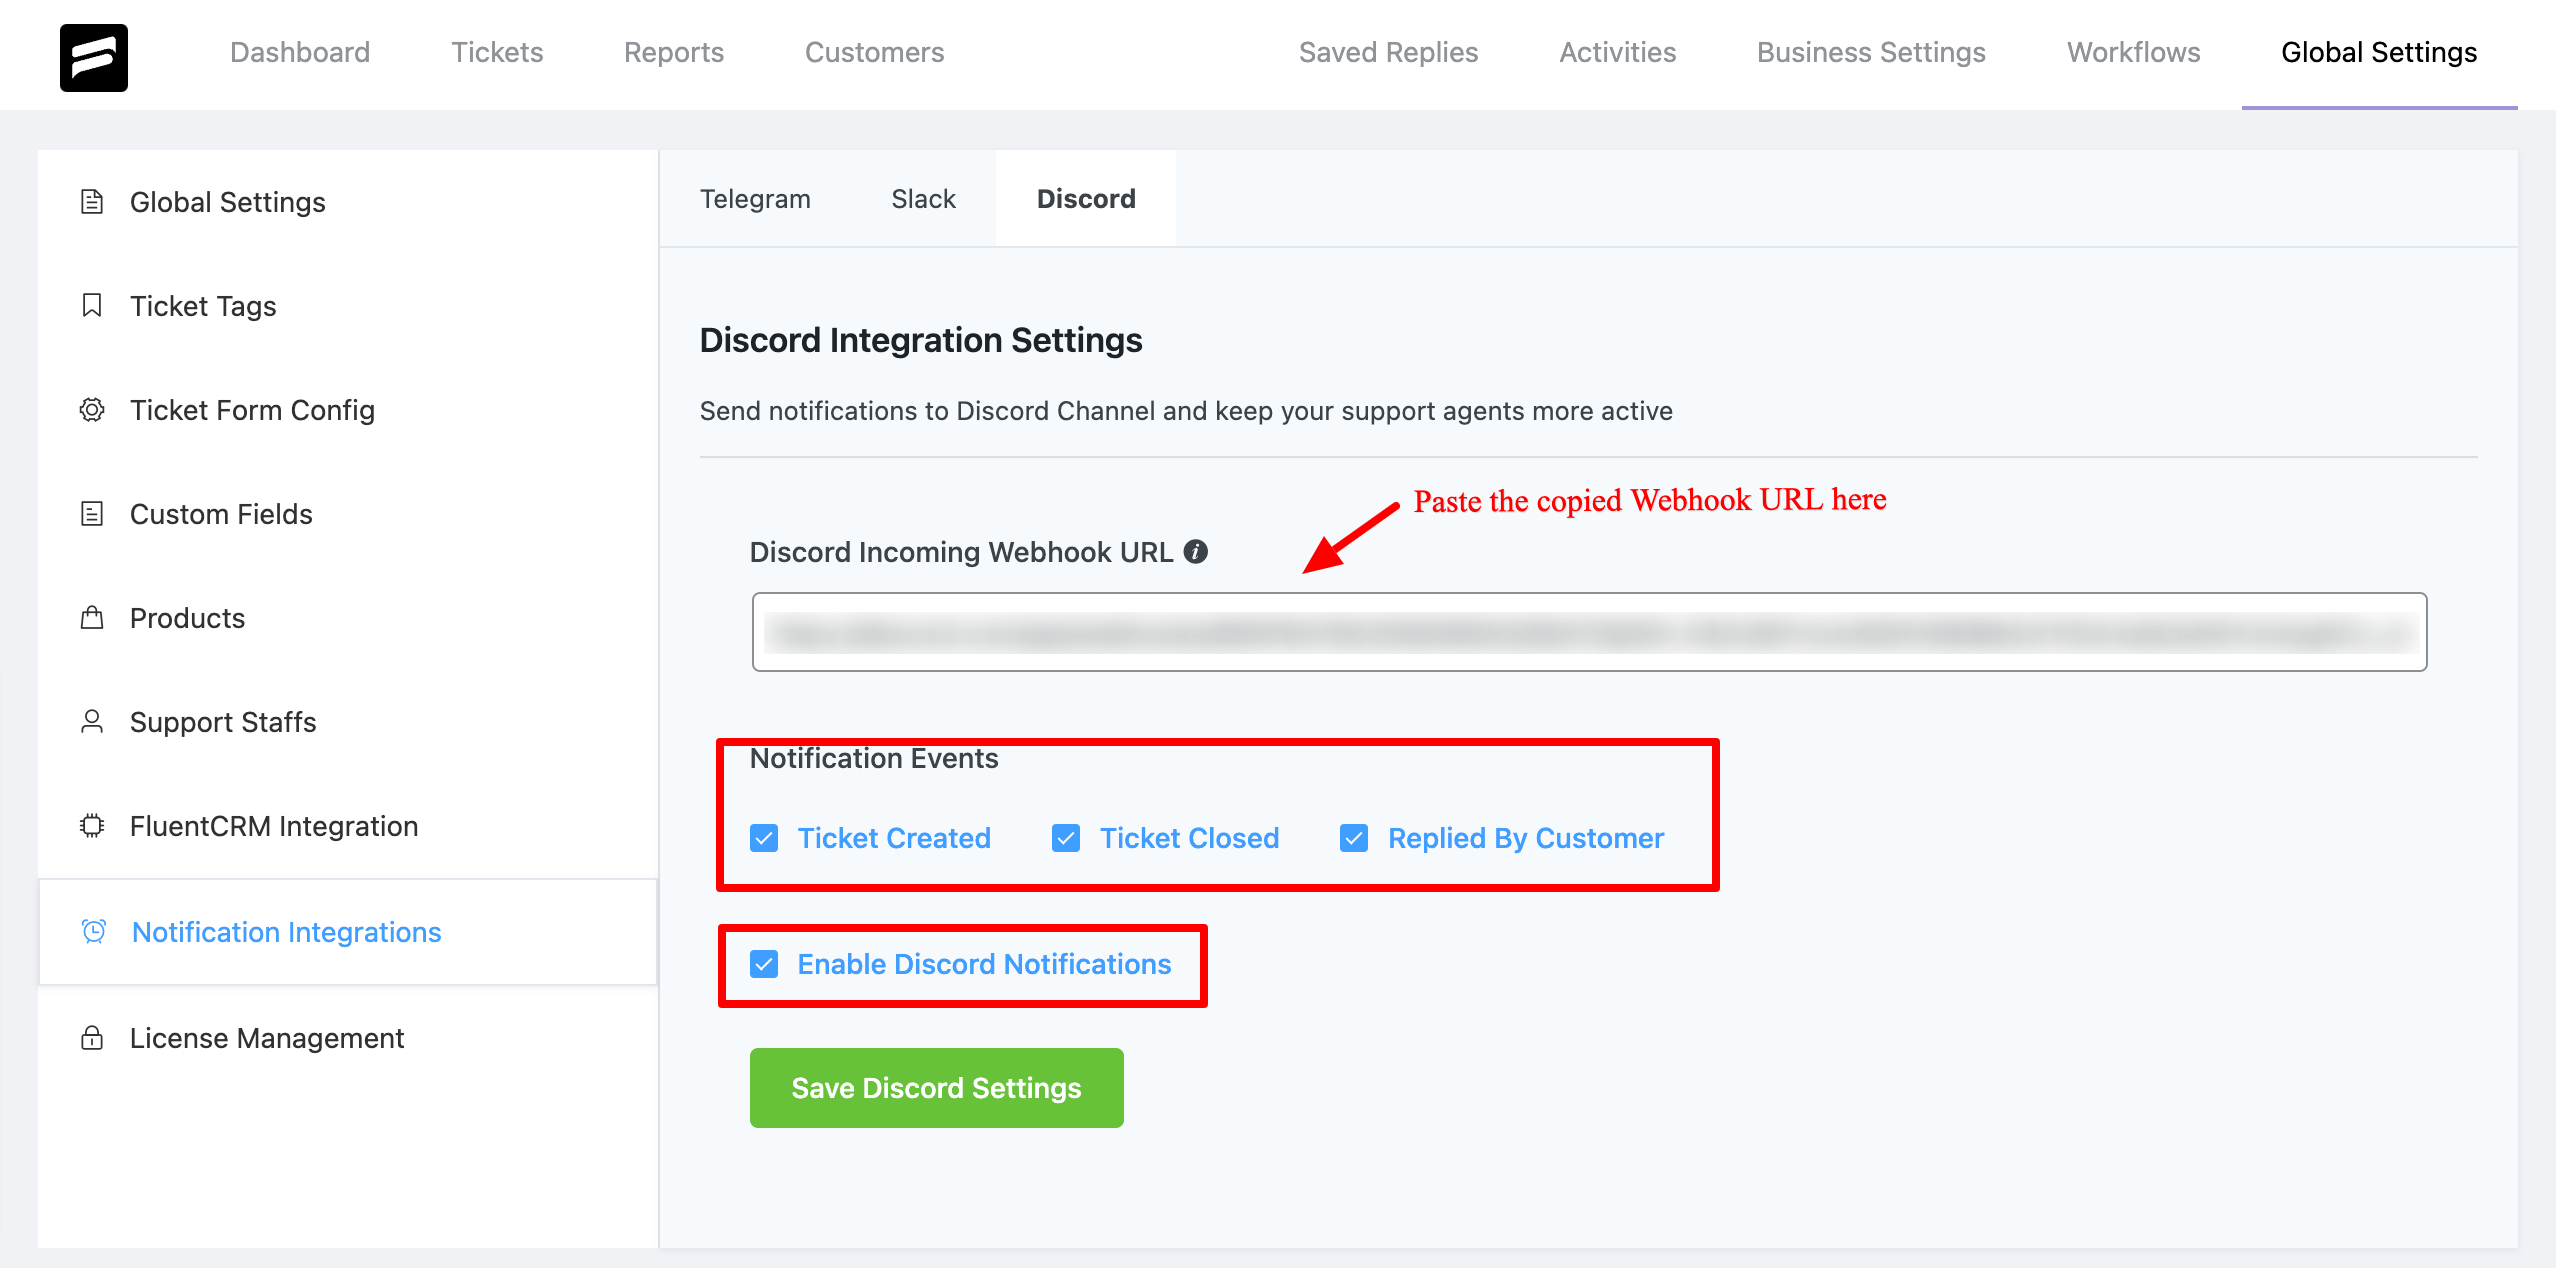Click the Ticket Tags sidebar icon

pyautogui.click(x=93, y=305)
